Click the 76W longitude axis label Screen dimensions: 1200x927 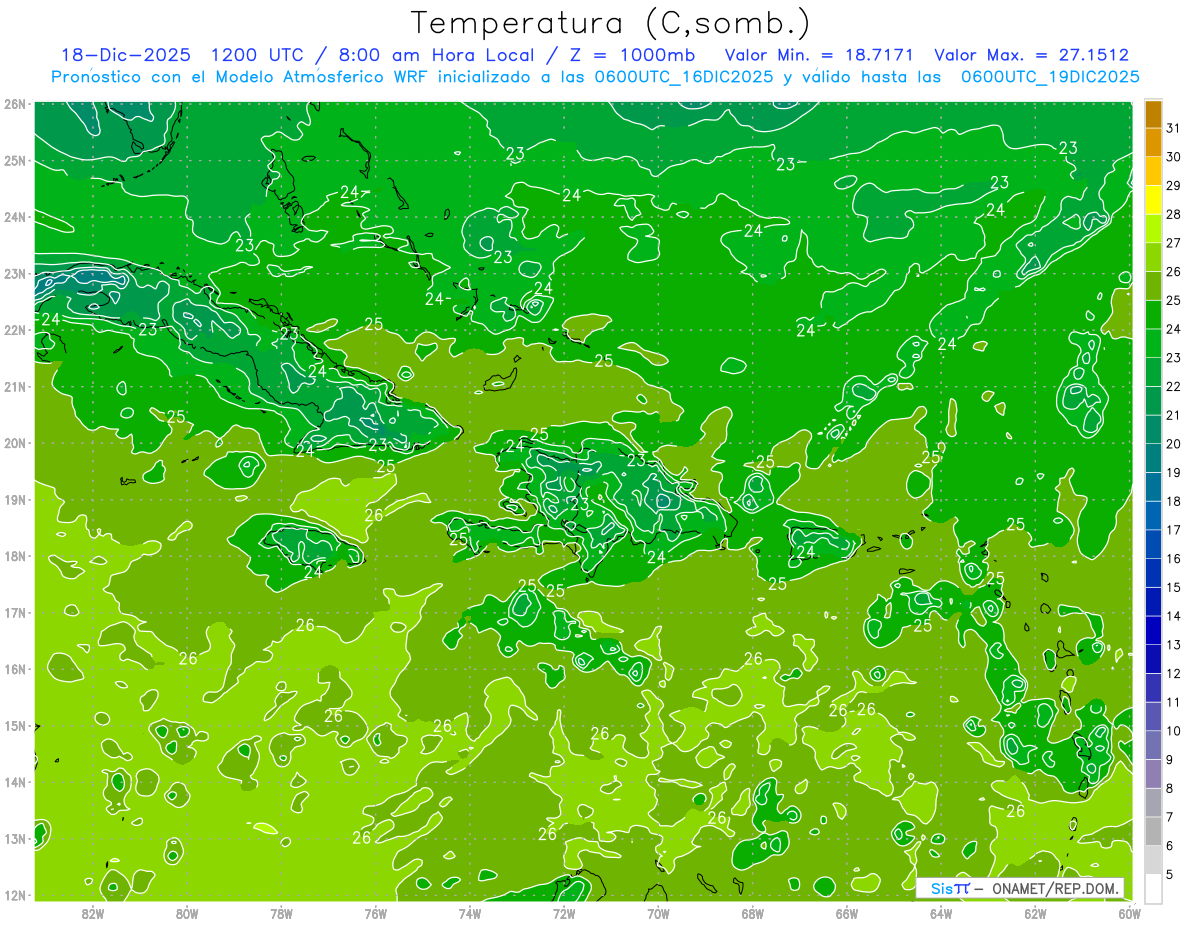click(375, 913)
